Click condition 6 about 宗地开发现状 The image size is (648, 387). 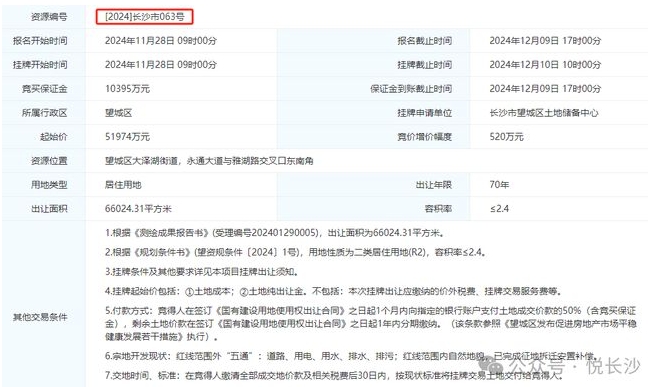(351, 356)
